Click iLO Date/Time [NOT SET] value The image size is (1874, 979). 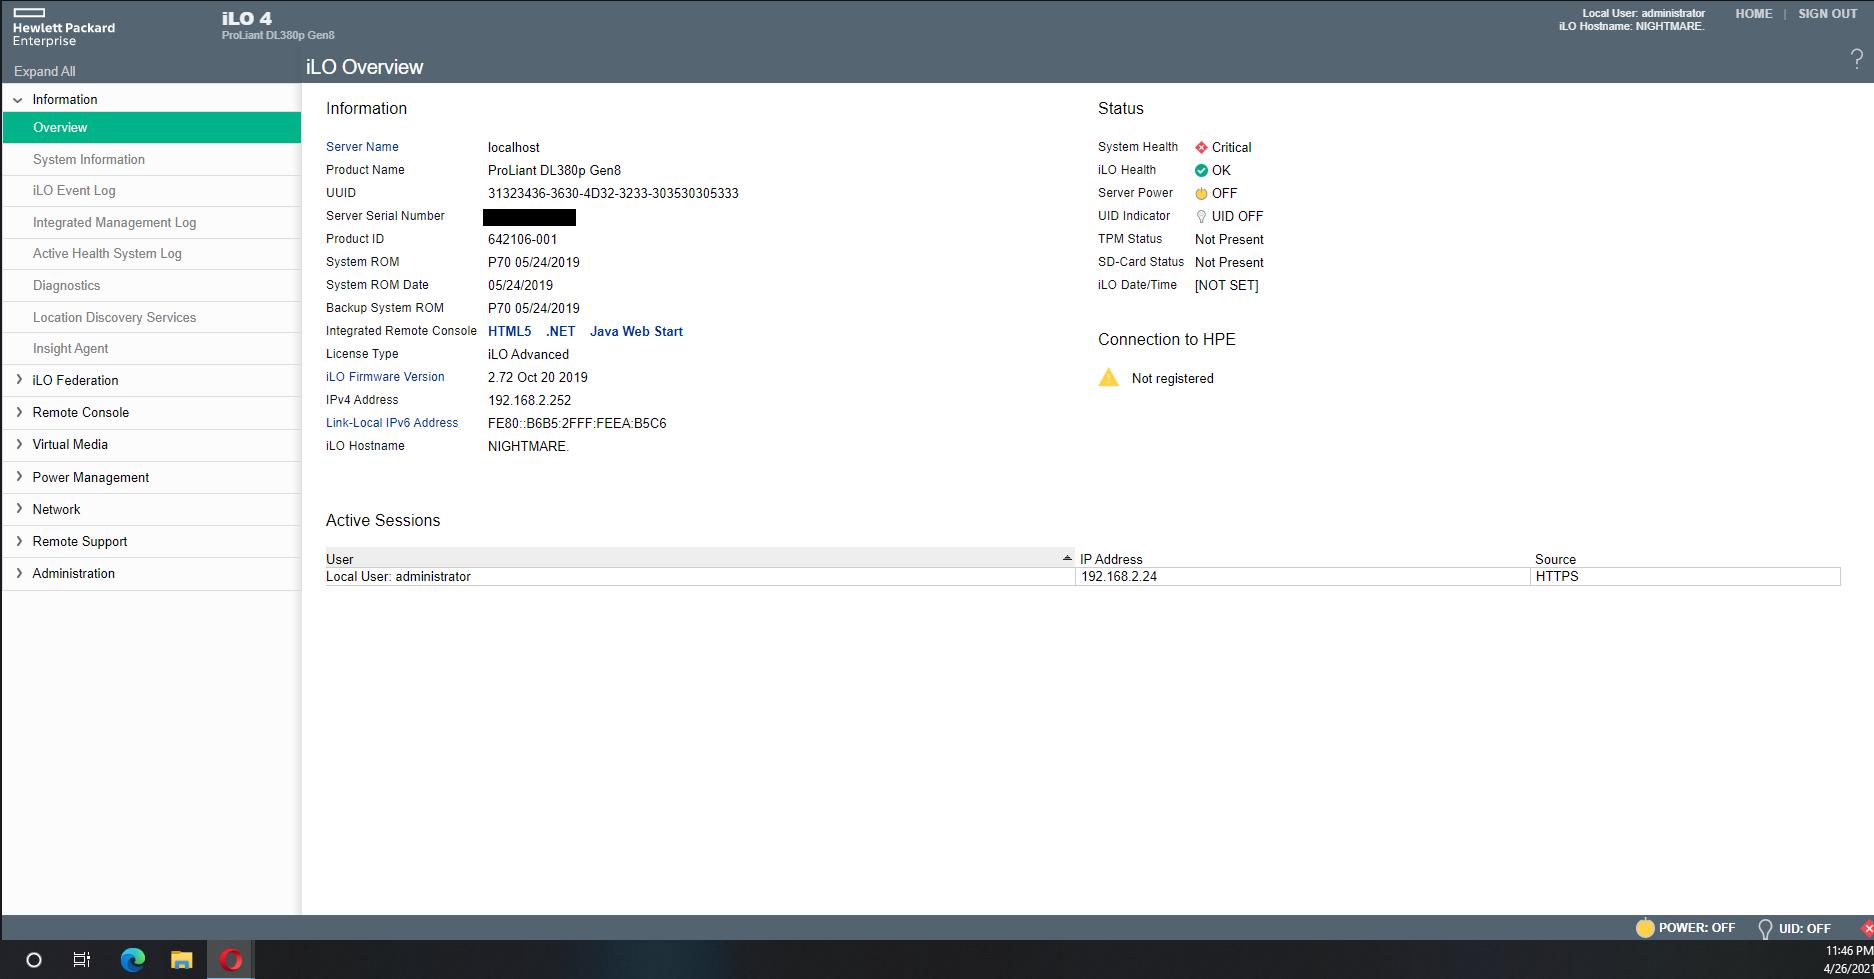(1226, 285)
